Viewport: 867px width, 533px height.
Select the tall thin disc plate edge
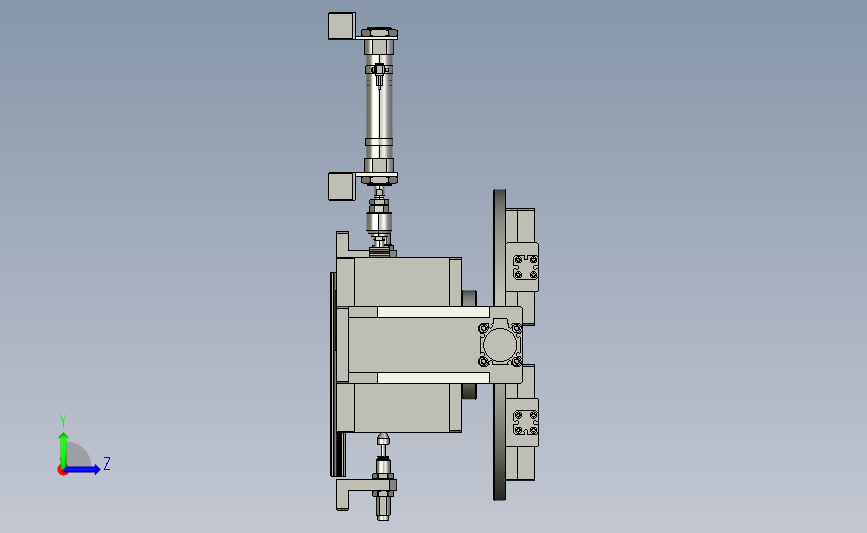click(x=499, y=345)
